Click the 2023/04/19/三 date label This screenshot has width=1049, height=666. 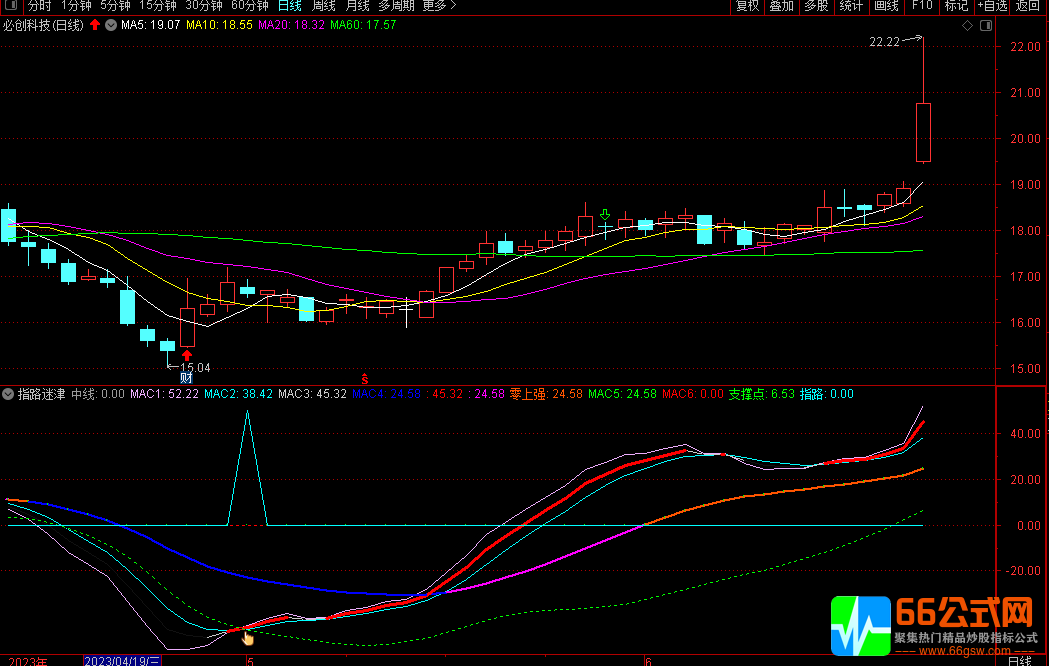tap(122, 661)
